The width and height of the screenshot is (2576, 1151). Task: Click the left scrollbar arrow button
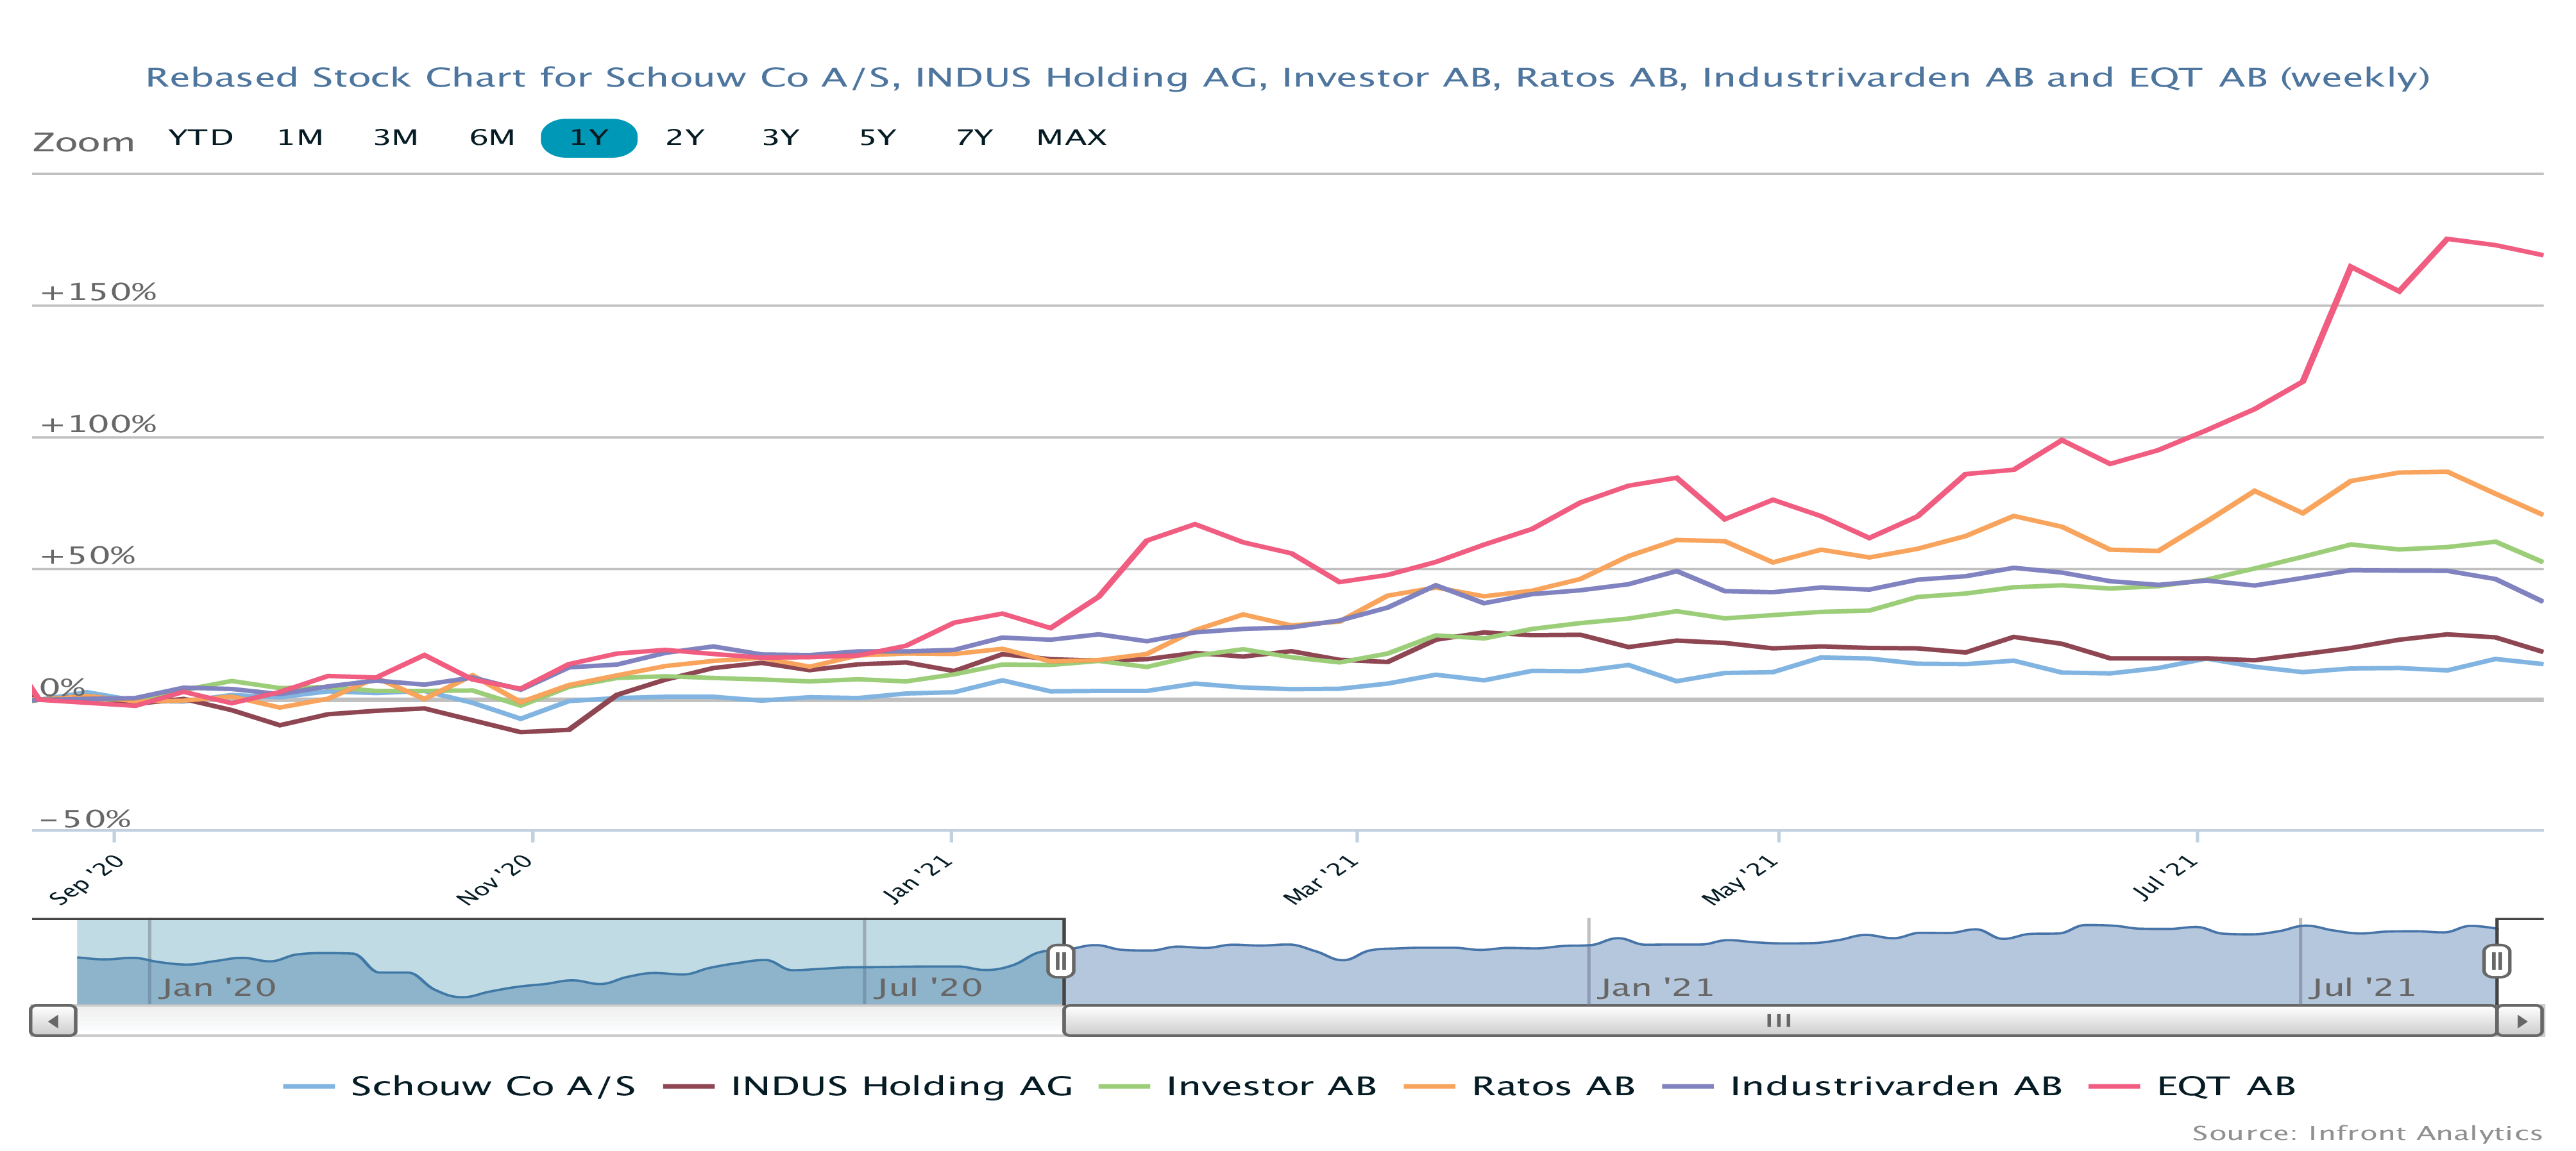click(x=53, y=1021)
